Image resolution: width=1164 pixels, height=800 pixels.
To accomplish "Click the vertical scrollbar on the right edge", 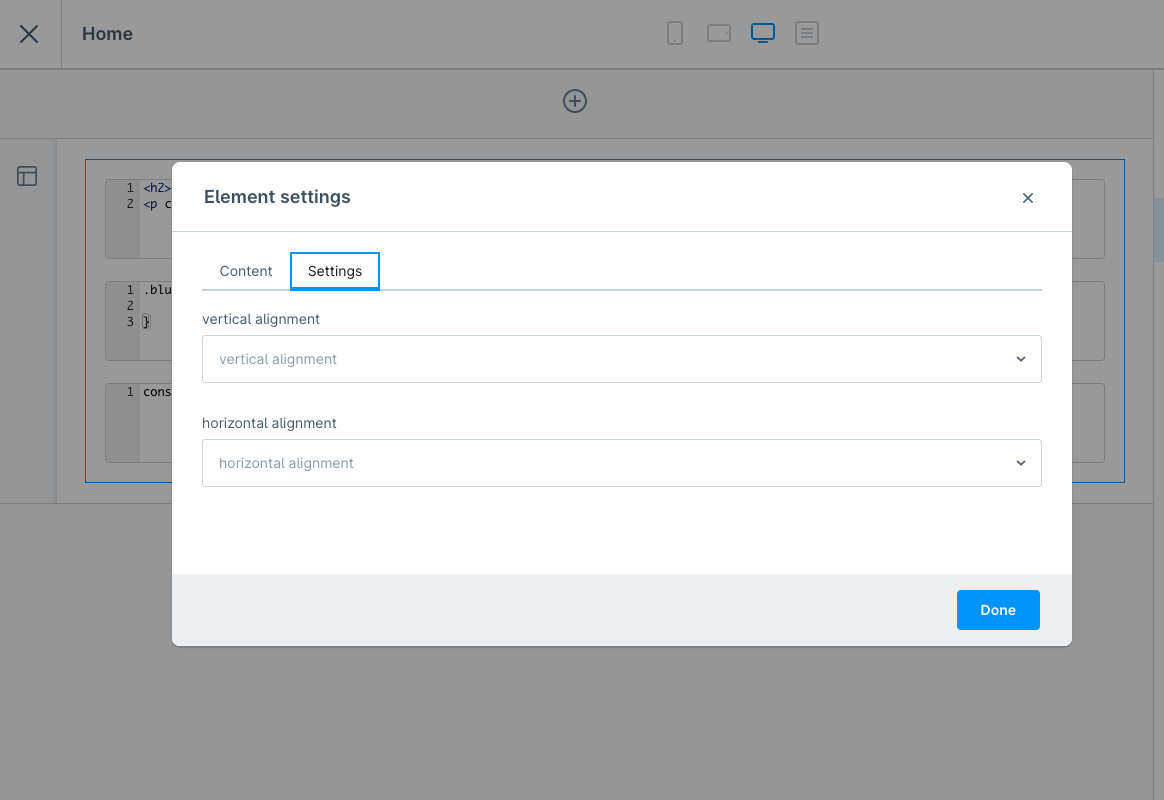I will pyautogui.click(x=1158, y=230).
